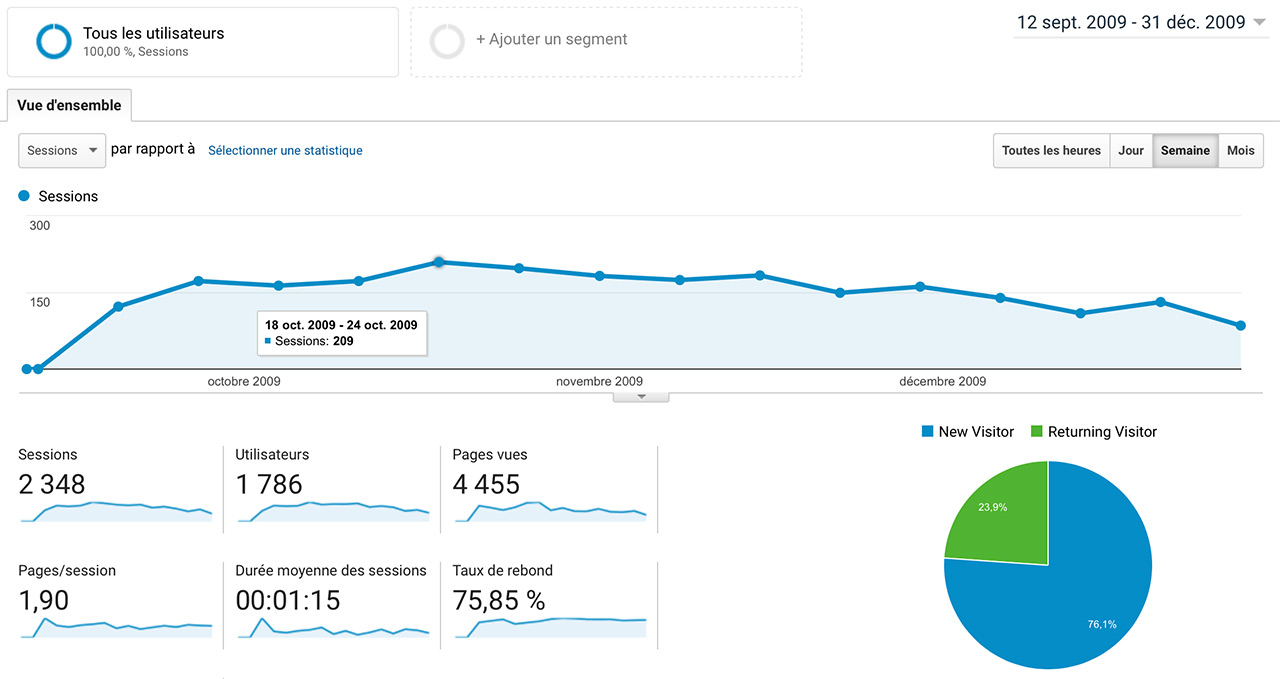Click the blue donut icon for Tous les utilisateurs
Image resolution: width=1280 pixels, height=679 pixels.
pos(53,41)
